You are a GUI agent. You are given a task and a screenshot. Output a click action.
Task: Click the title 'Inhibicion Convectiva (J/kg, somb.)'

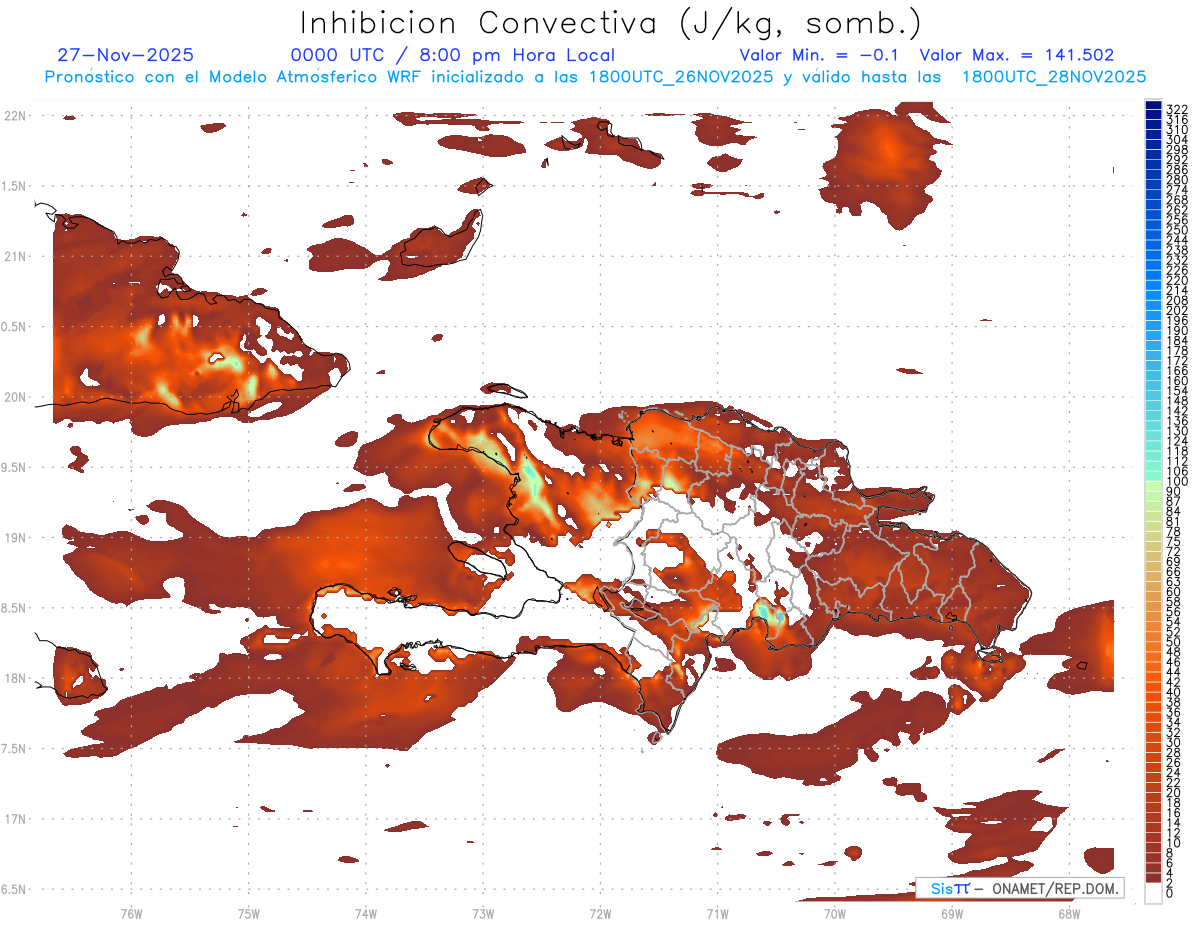(610, 23)
